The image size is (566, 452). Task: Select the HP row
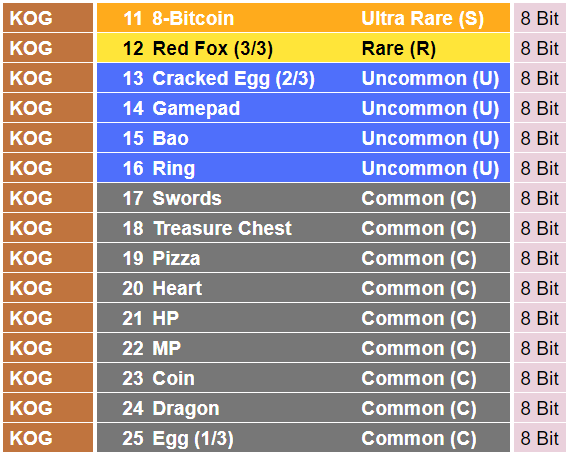pyautogui.click(x=303, y=318)
